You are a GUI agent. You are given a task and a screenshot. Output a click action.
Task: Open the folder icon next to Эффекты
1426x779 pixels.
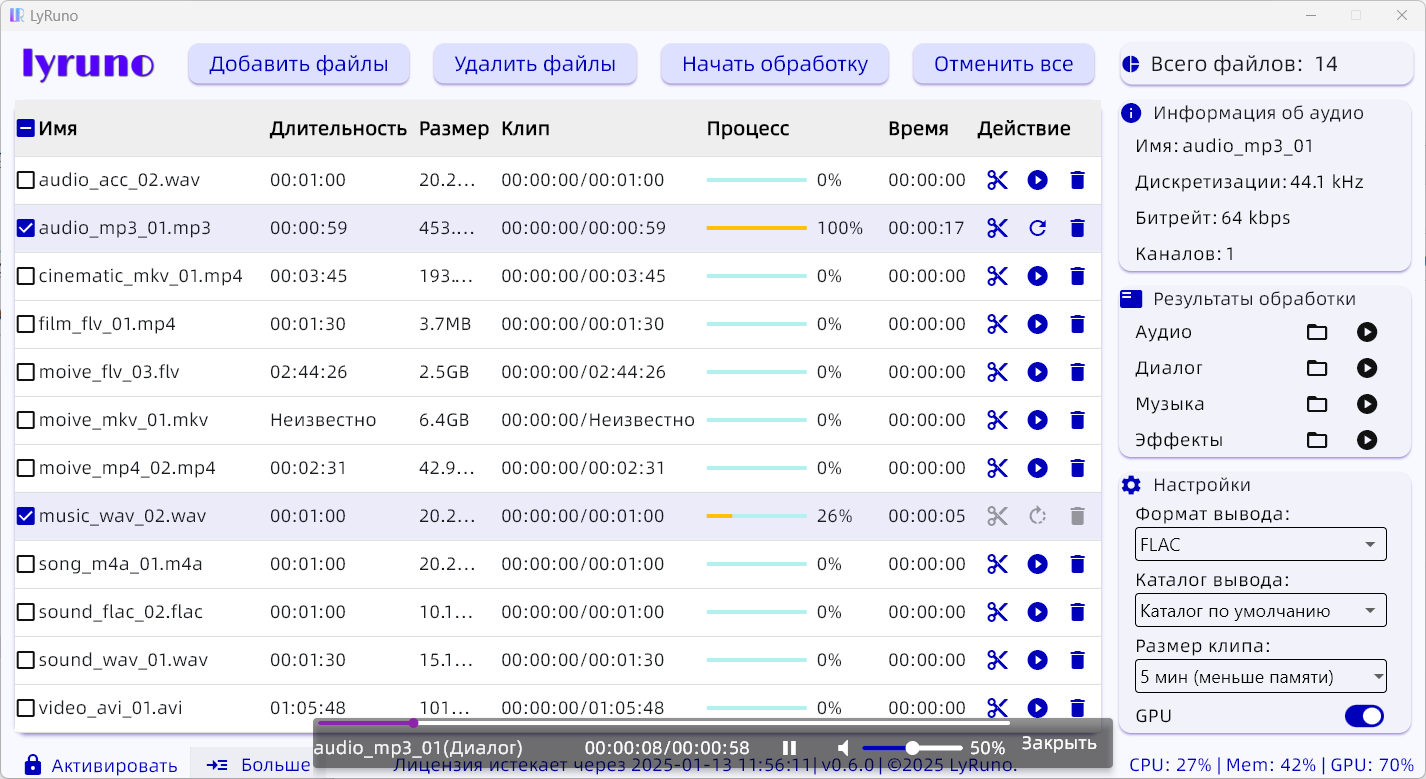point(1316,440)
